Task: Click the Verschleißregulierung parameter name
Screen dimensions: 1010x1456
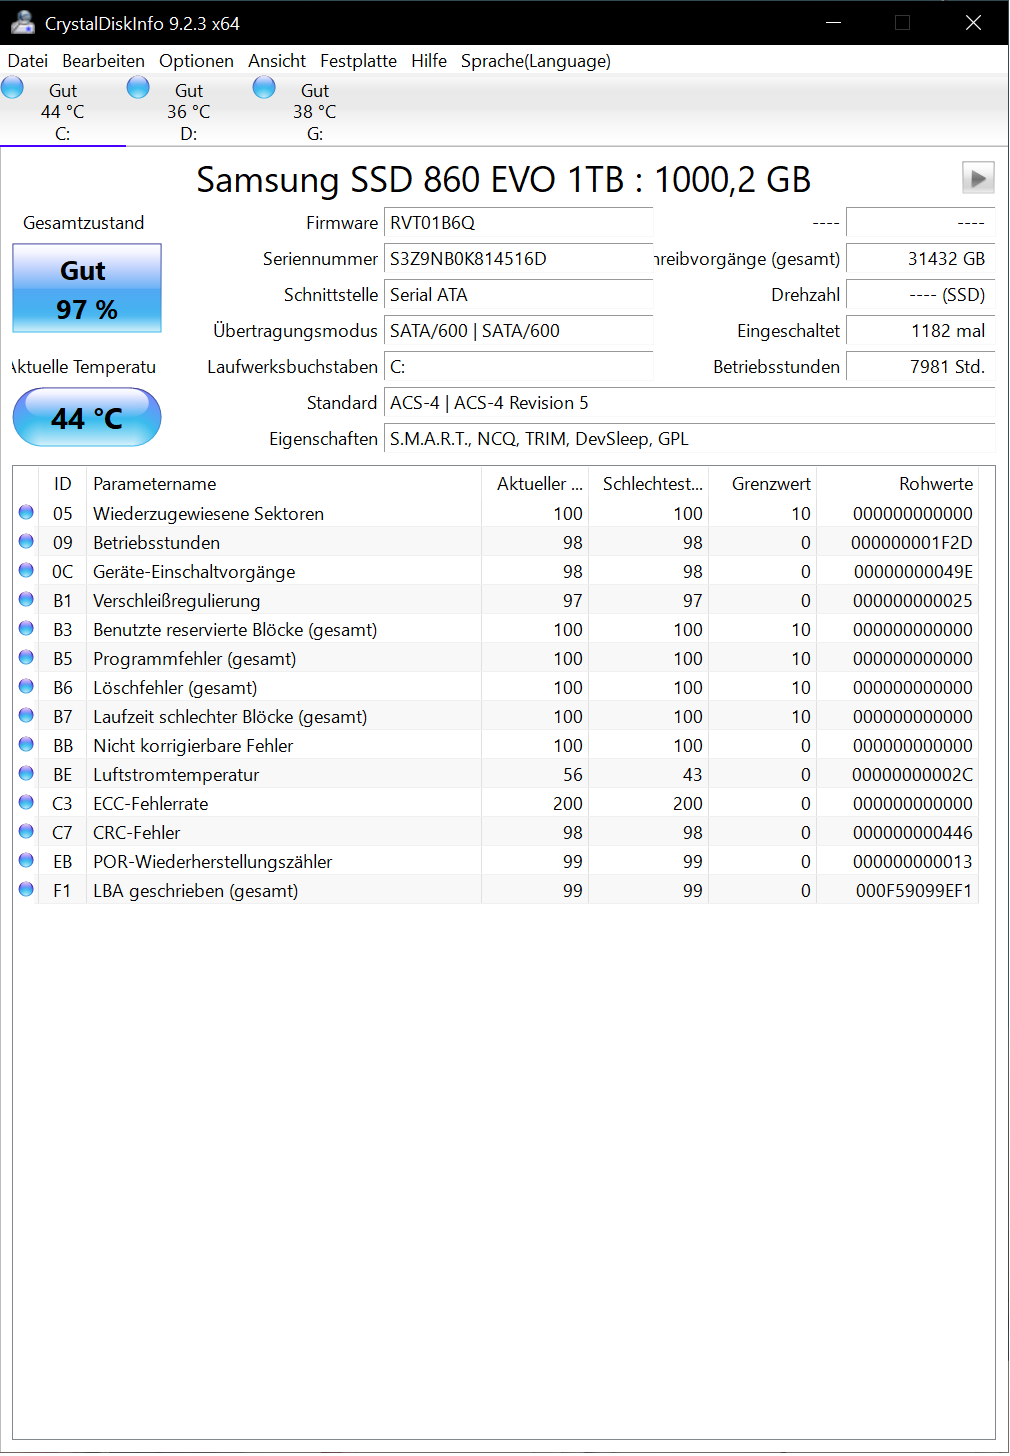Action: pyautogui.click(x=177, y=600)
